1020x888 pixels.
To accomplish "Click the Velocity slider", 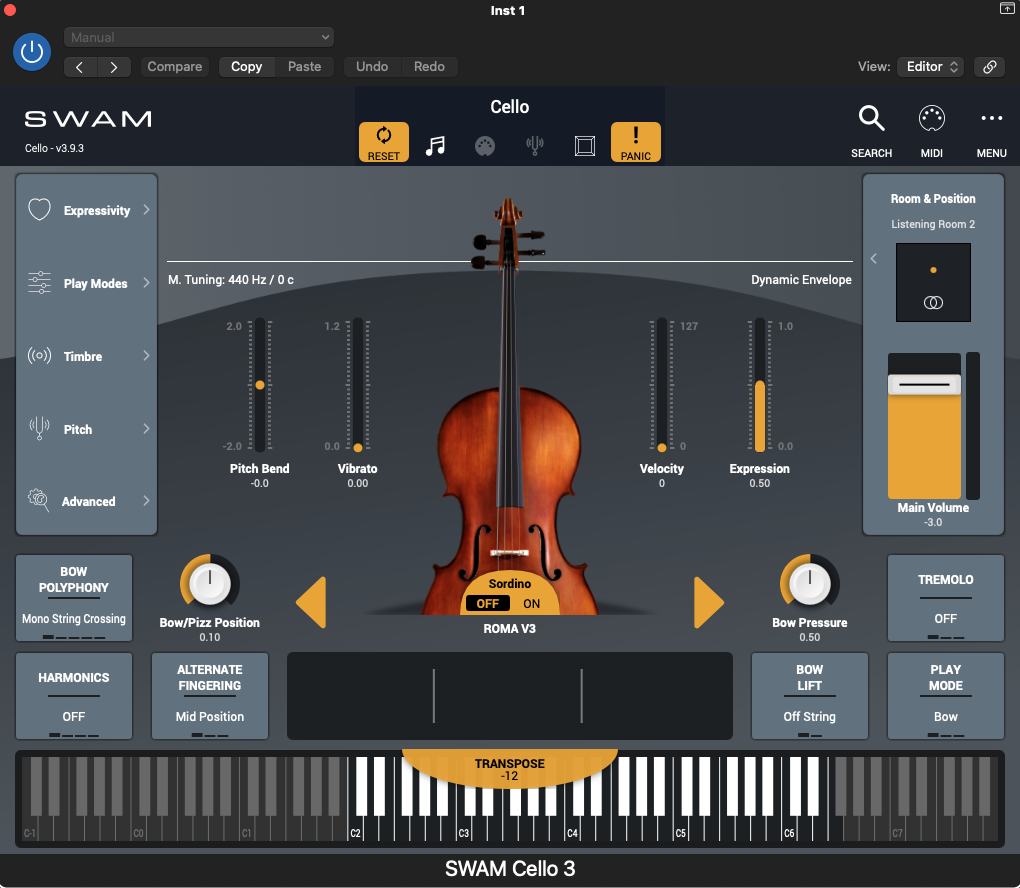I will coord(662,384).
